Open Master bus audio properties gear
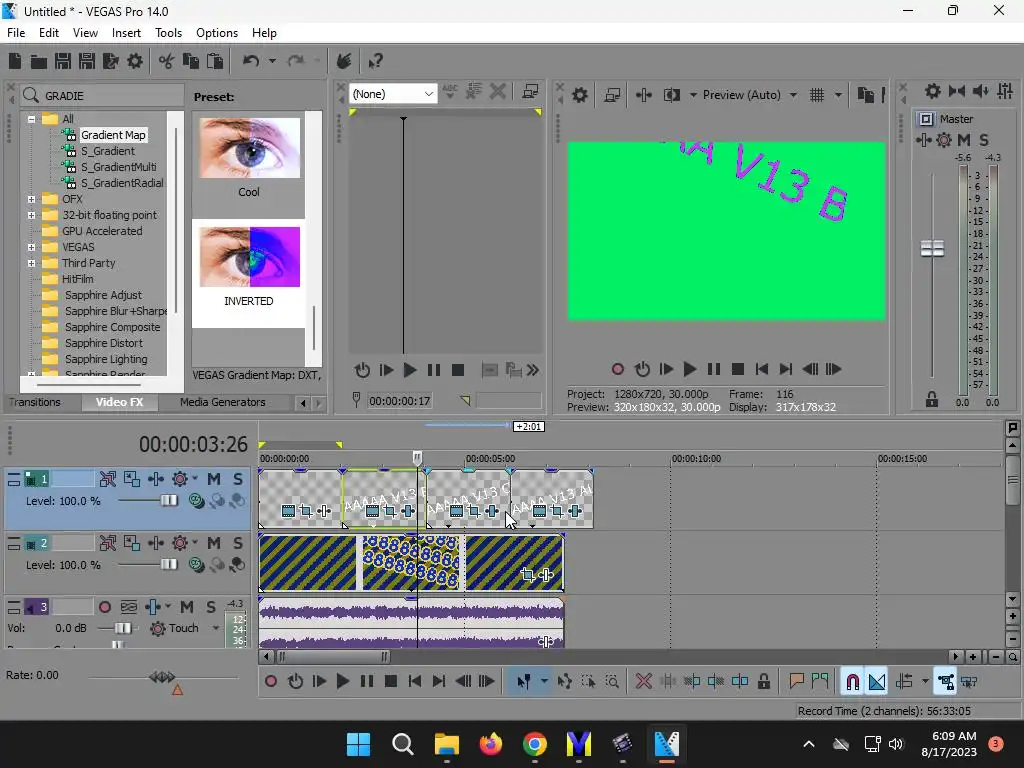 [x=933, y=91]
